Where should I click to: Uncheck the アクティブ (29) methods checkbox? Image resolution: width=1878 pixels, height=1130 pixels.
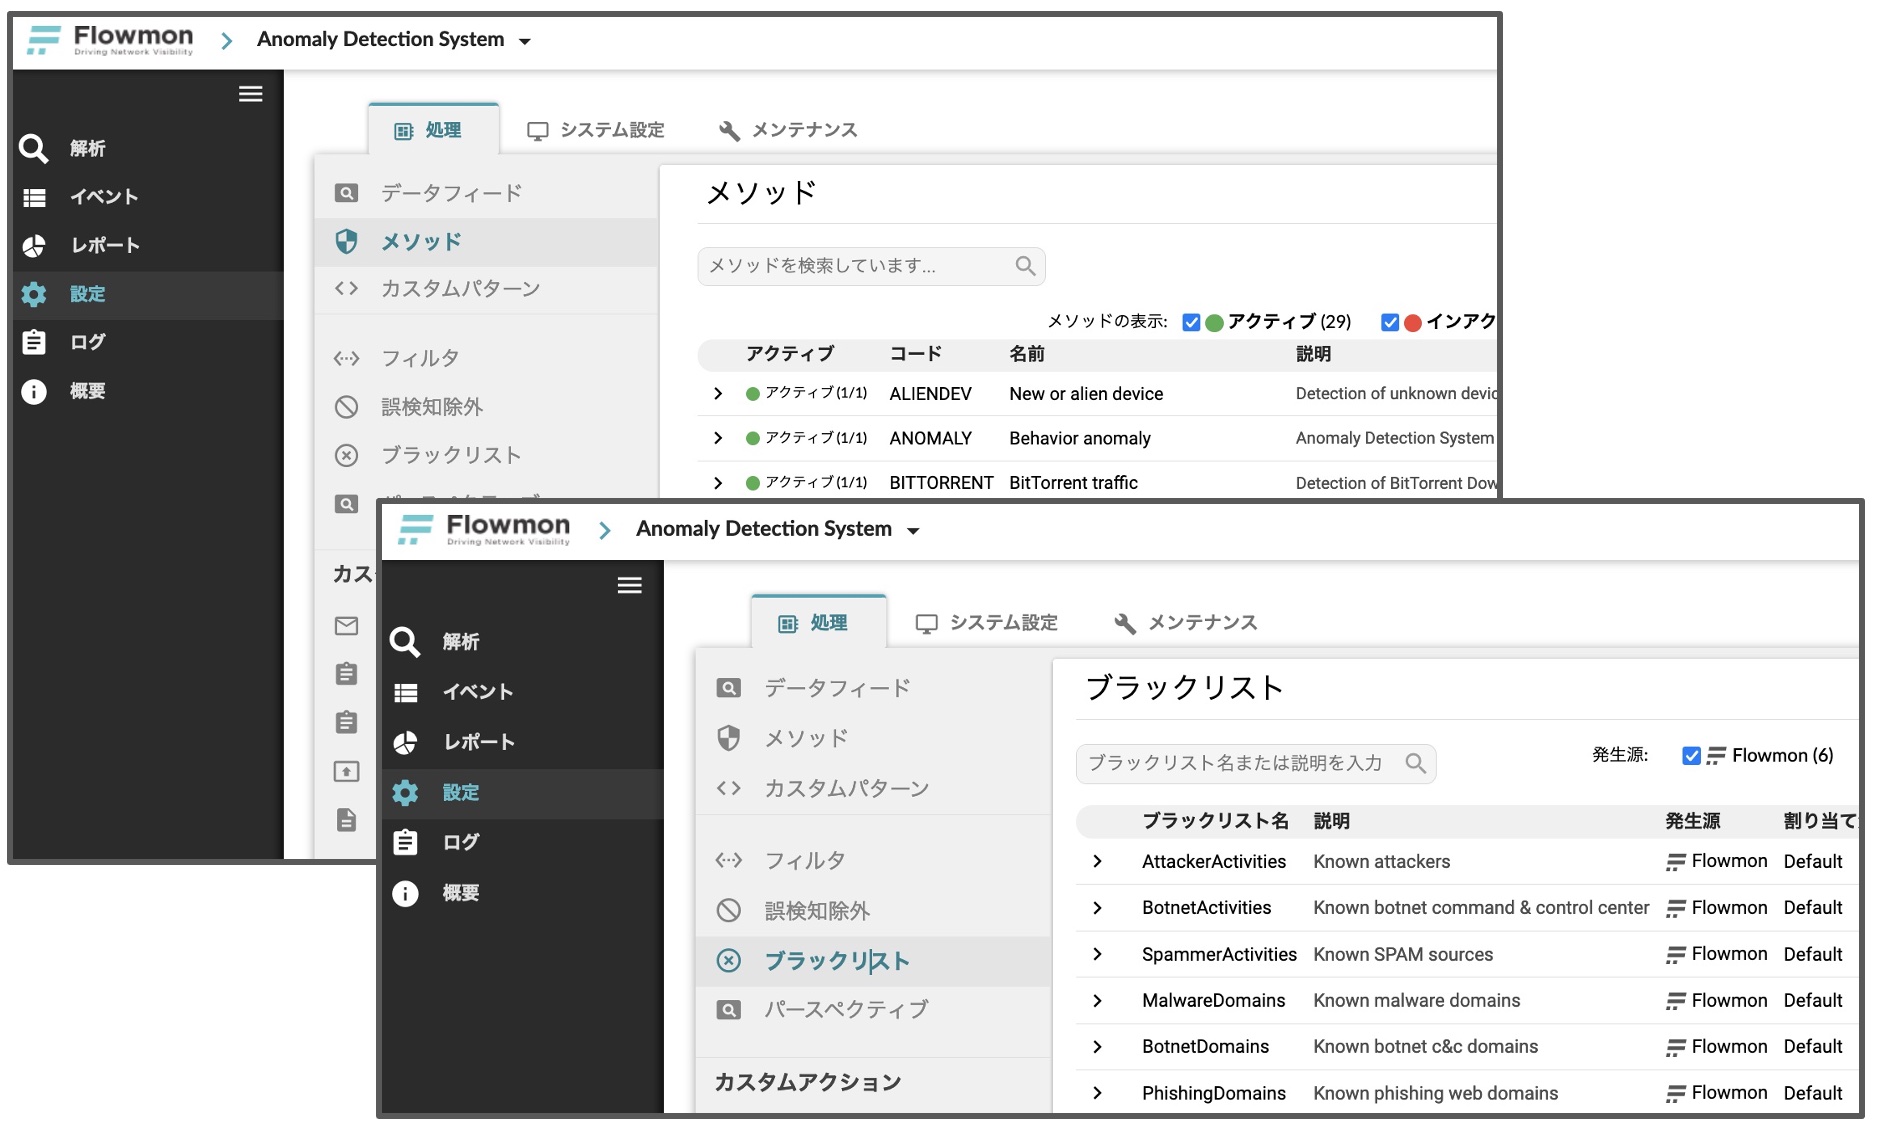[x=1191, y=322]
